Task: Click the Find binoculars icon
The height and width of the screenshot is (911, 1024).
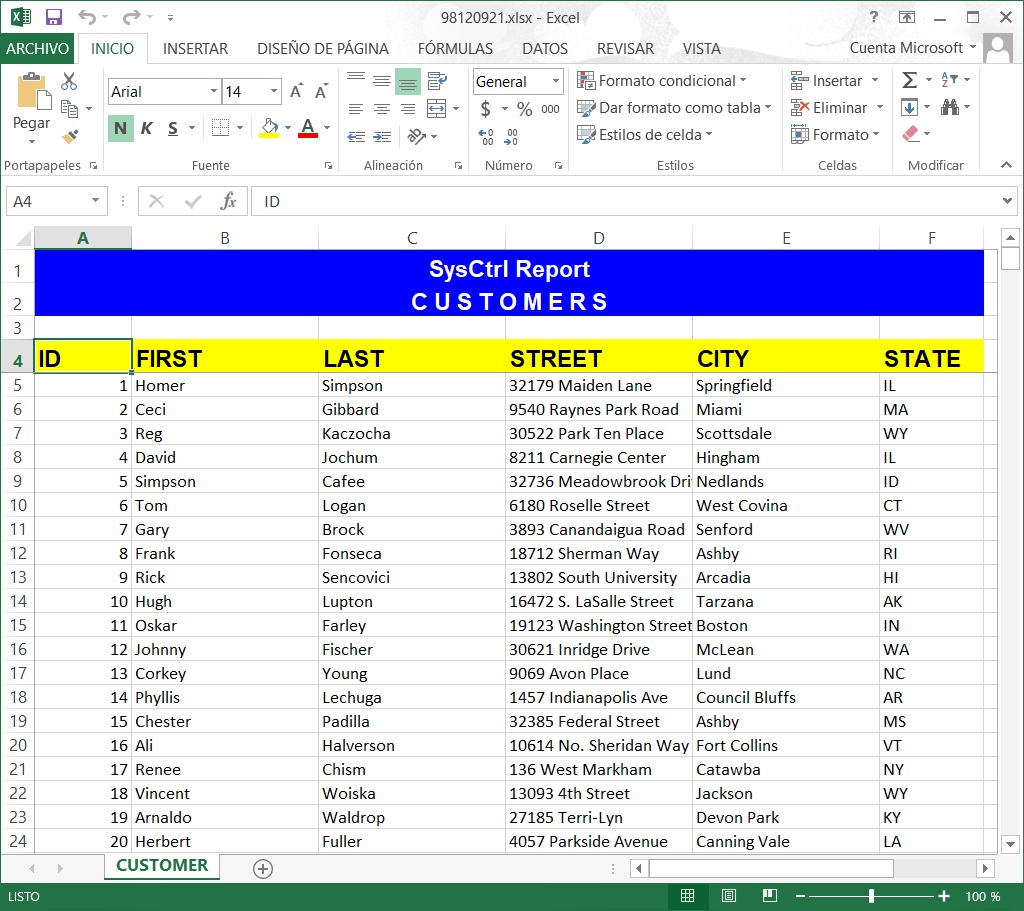Action: [x=950, y=107]
